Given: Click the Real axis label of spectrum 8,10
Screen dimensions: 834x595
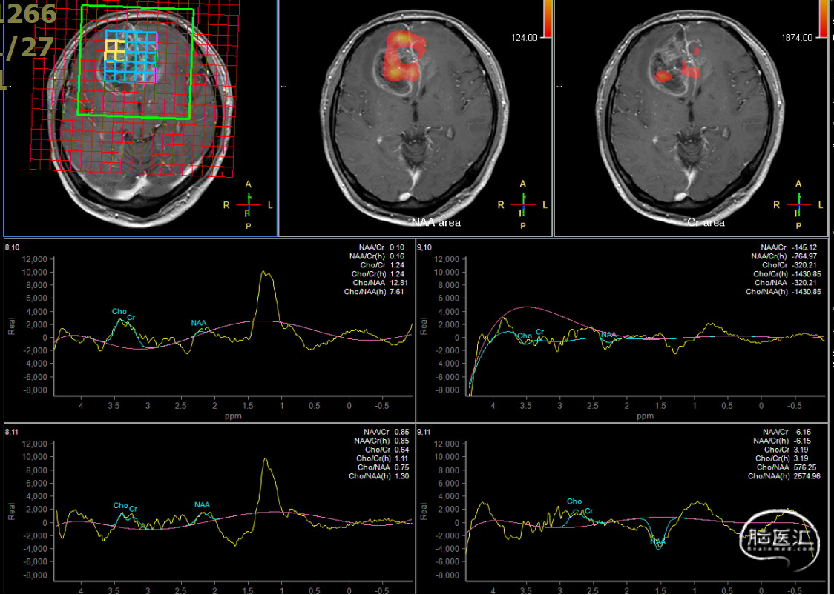Looking at the screenshot, I should pos(11,325).
